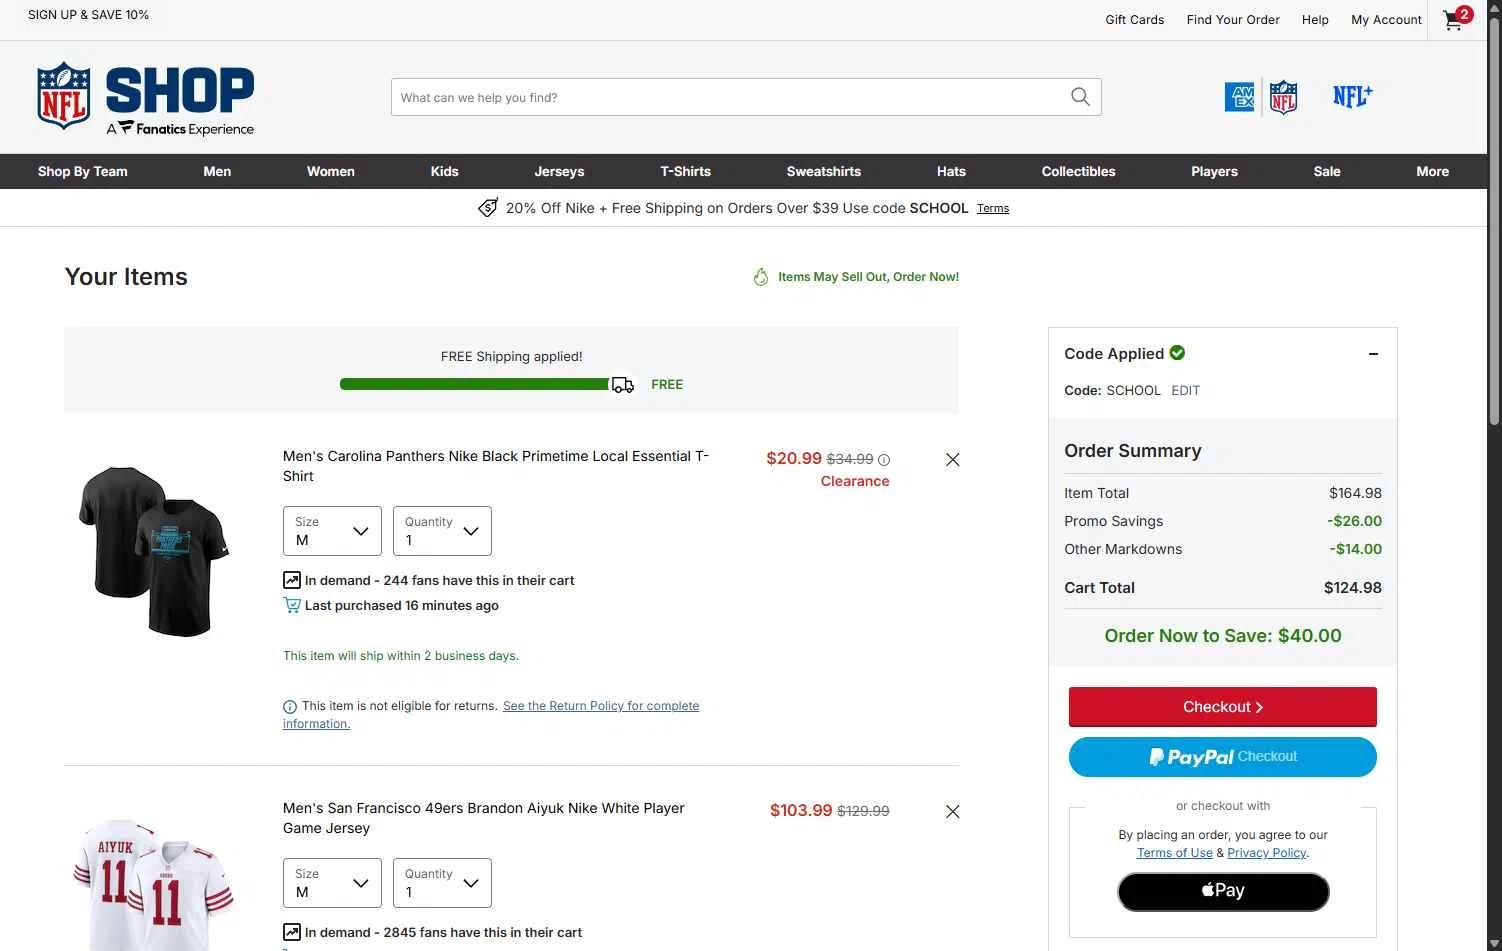The height and width of the screenshot is (951, 1502).
Task: Click the return eligibility info icon
Action: pos(290,706)
